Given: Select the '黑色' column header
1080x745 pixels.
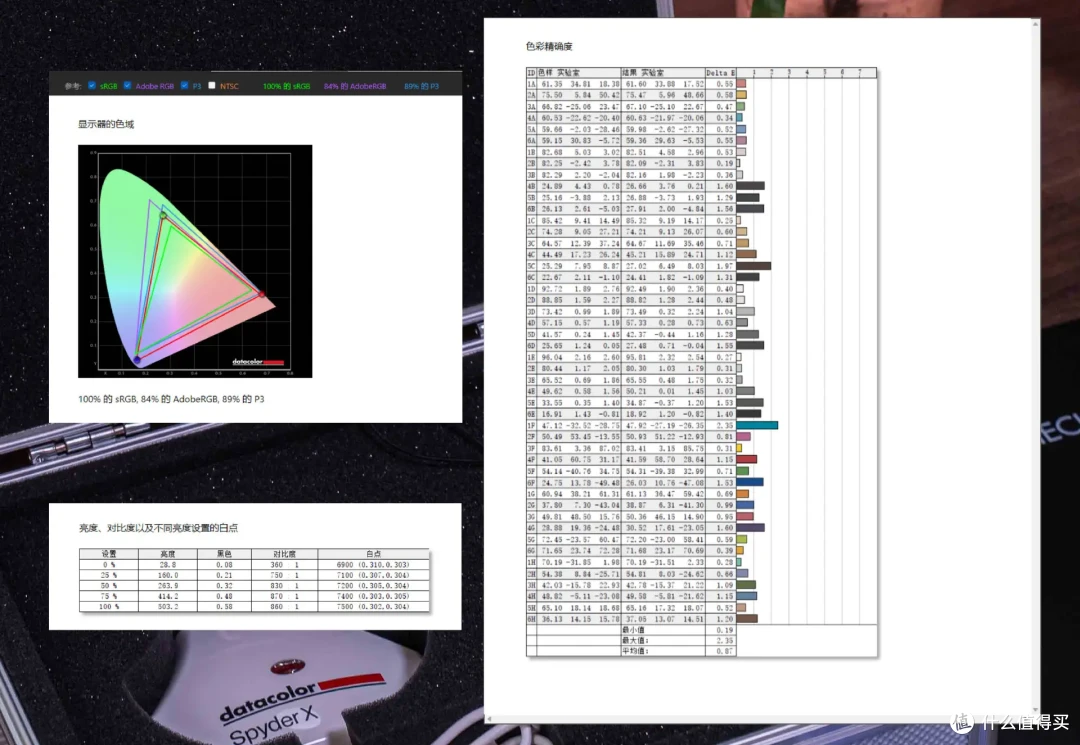Looking at the screenshot, I should click(224, 554).
